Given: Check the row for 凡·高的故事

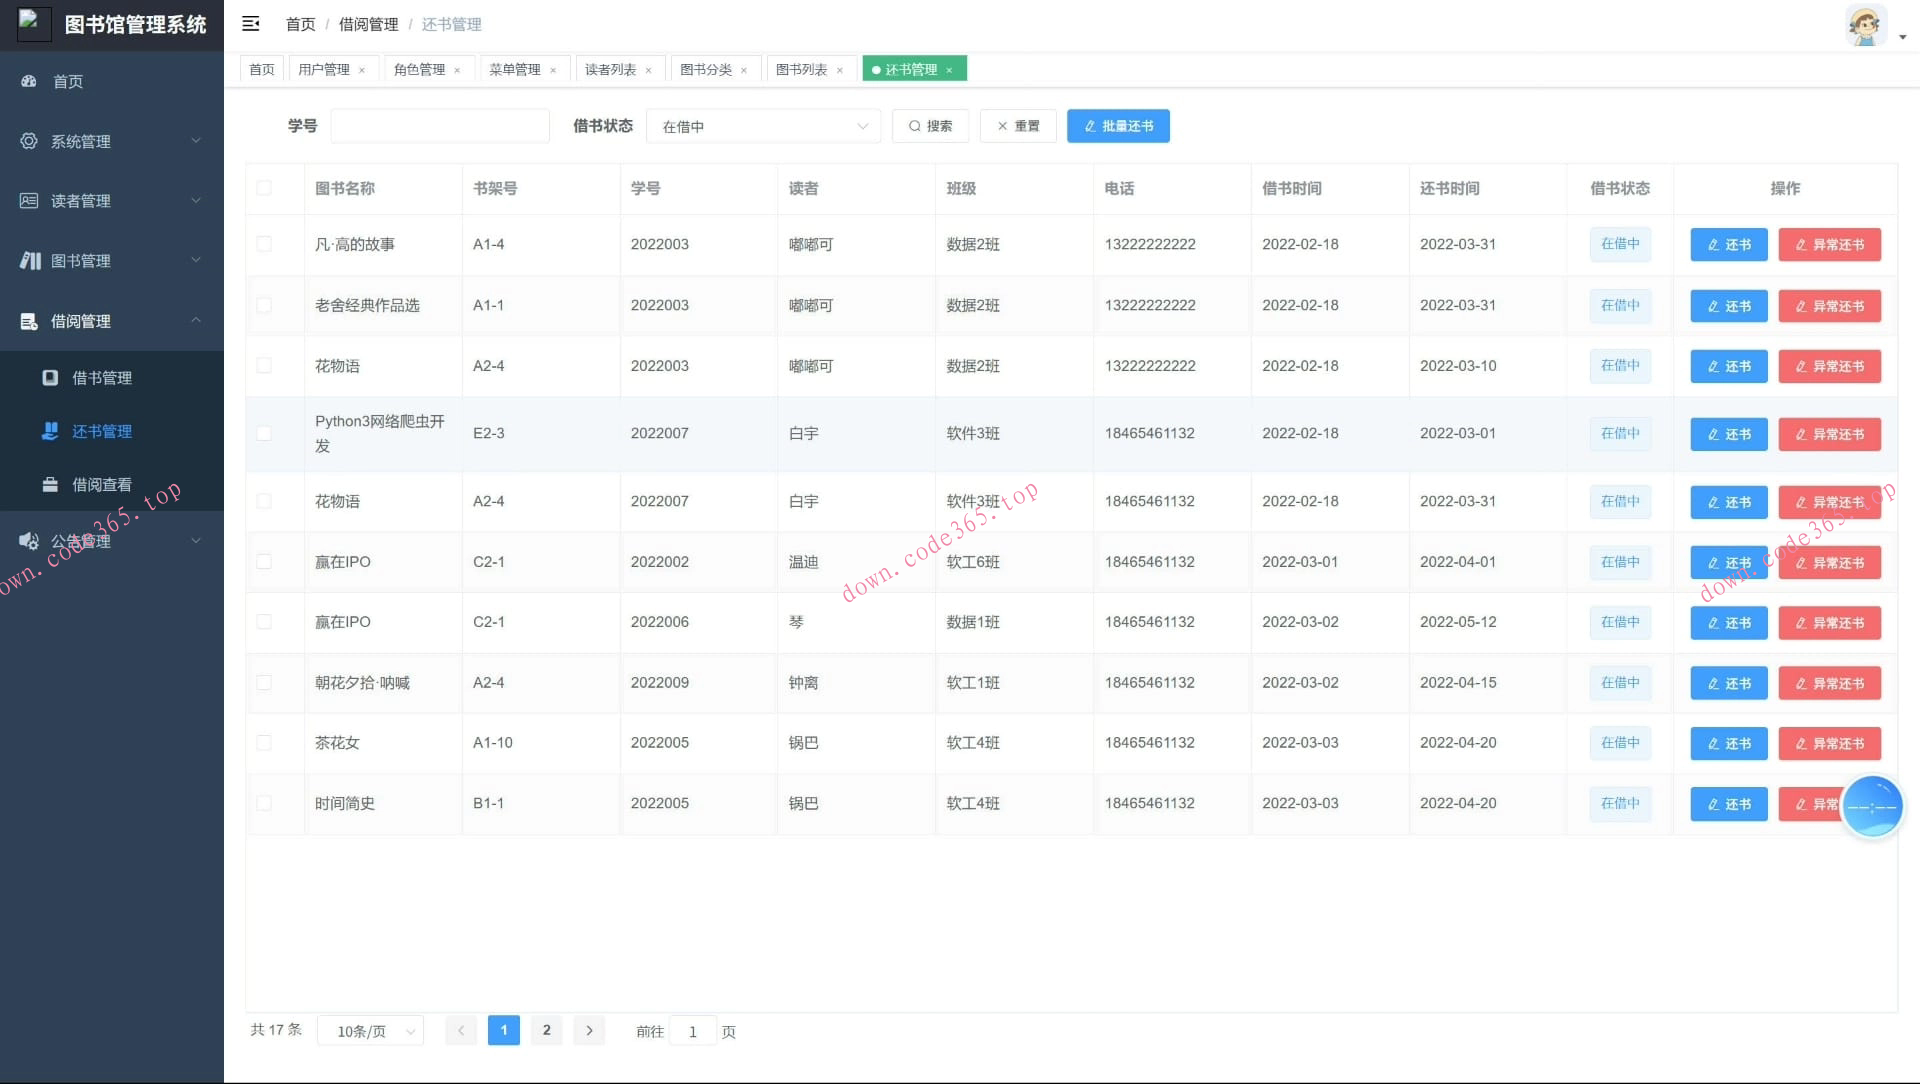Looking at the screenshot, I should coord(264,244).
